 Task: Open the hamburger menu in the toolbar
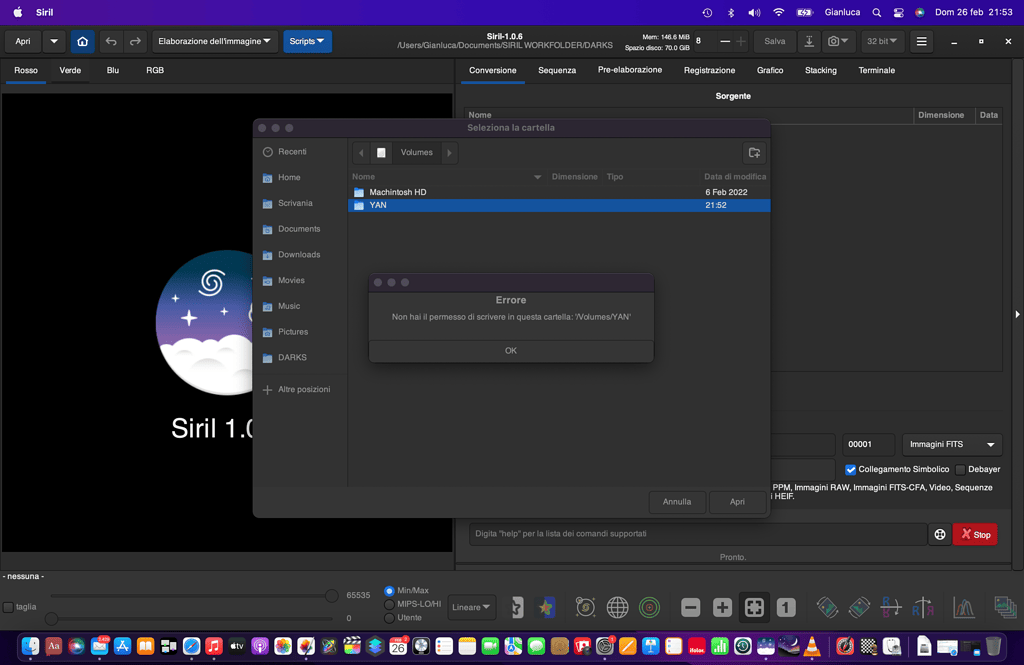point(920,41)
